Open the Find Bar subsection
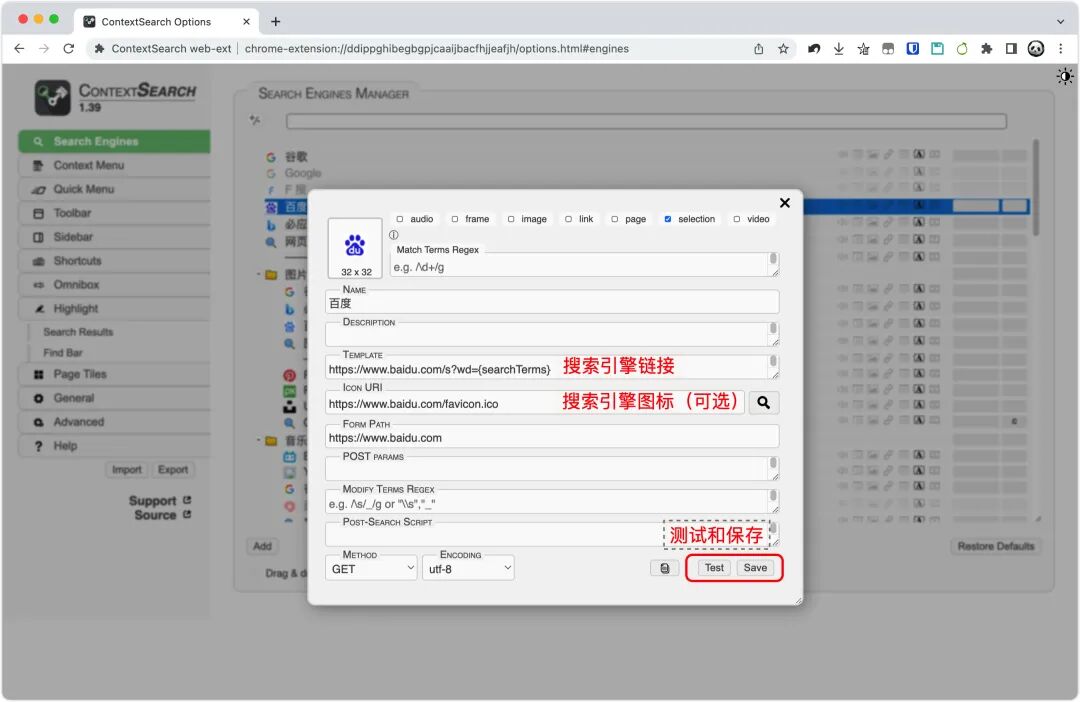1080x702 pixels. pos(63,353)
